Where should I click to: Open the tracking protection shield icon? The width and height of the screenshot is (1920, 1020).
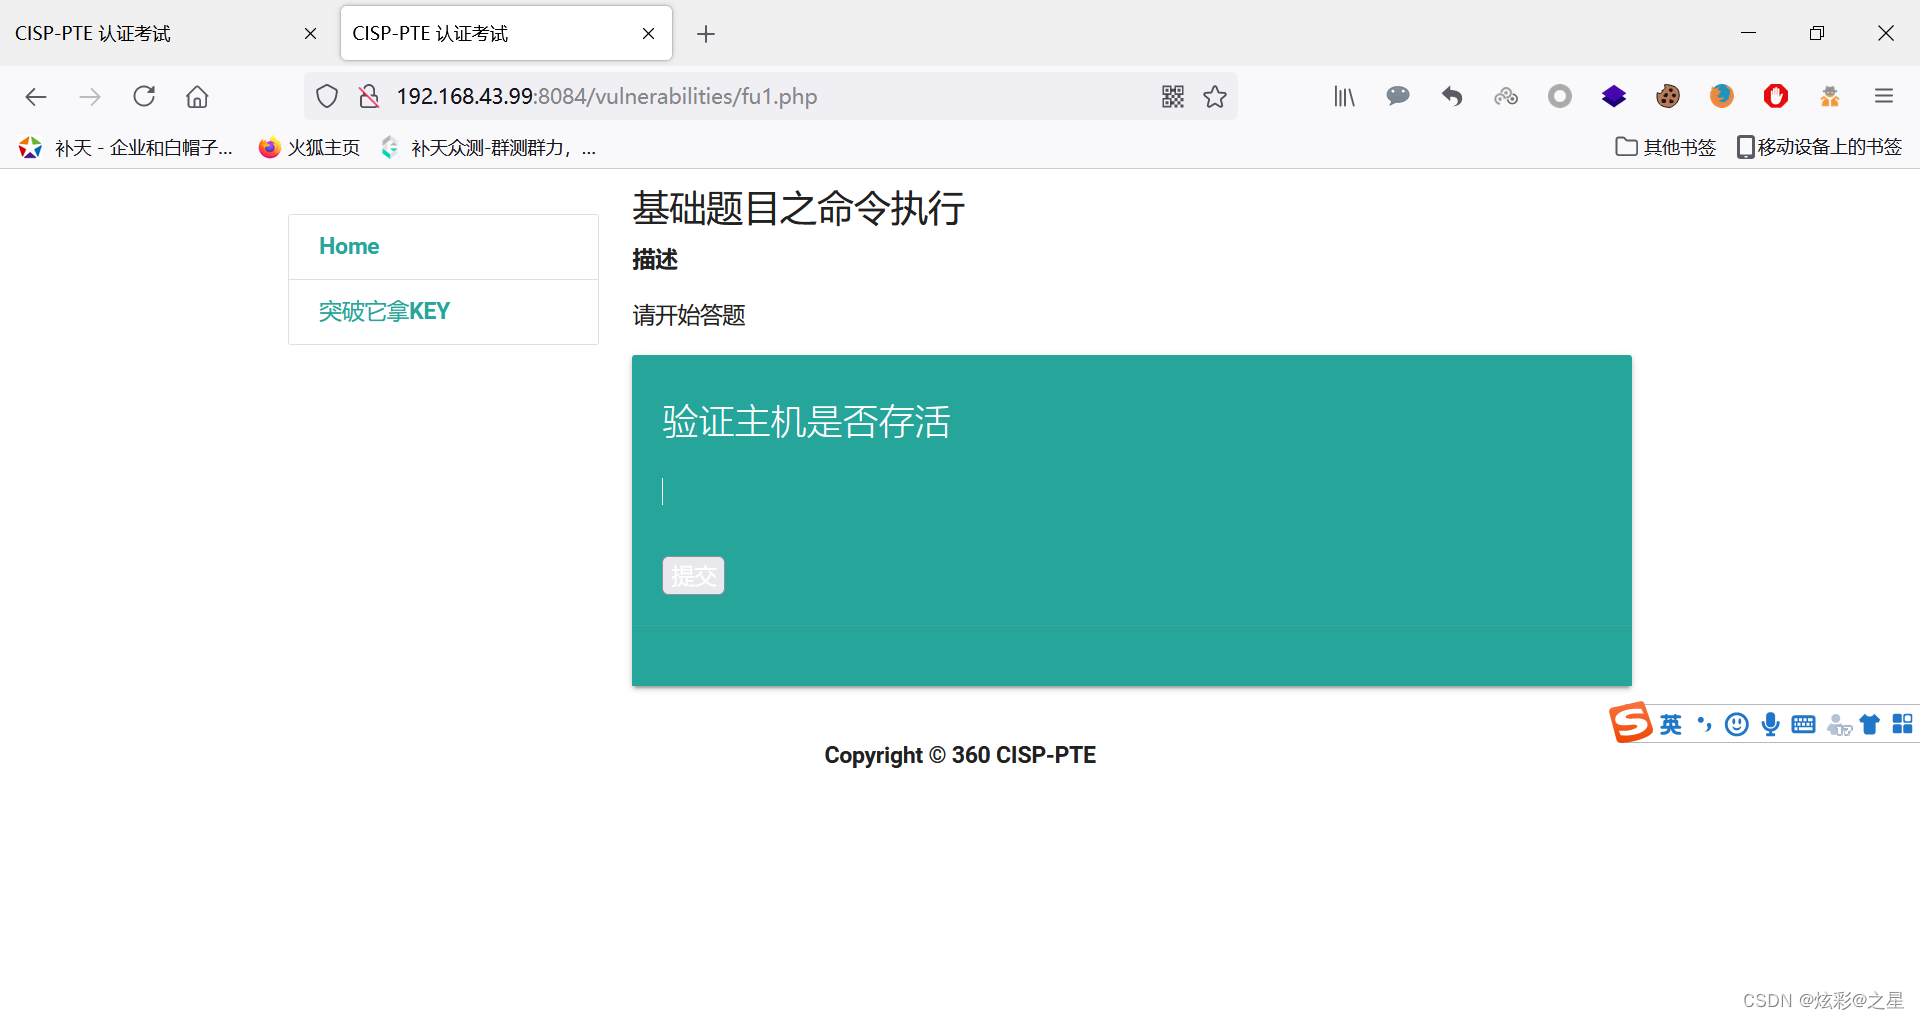[327, 96]
